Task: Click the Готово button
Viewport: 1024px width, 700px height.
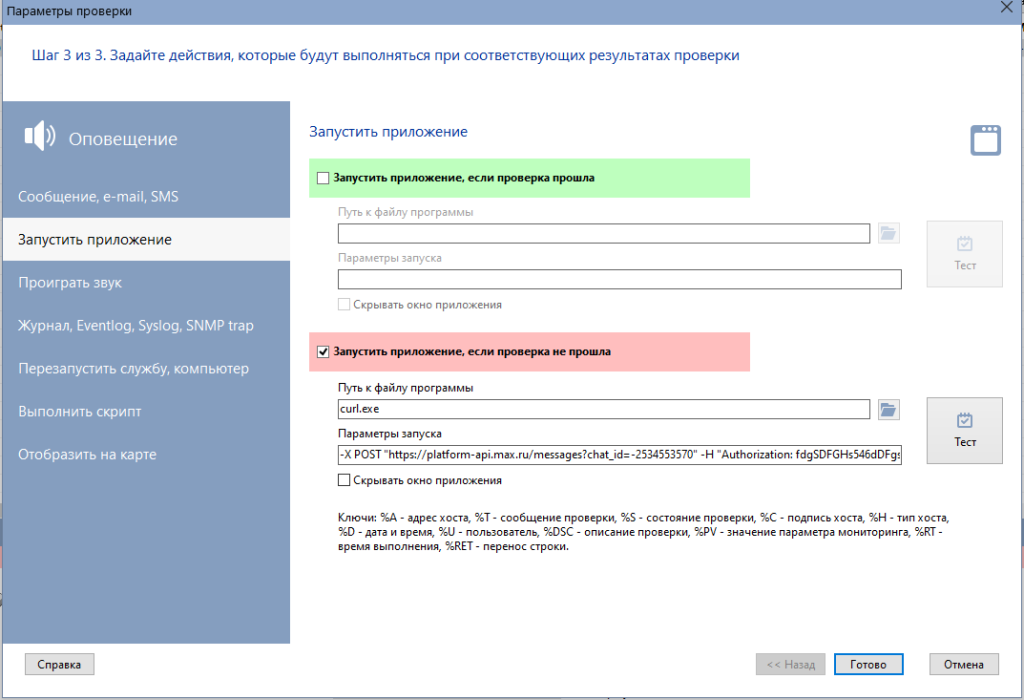Action: (x=868, y=664)
